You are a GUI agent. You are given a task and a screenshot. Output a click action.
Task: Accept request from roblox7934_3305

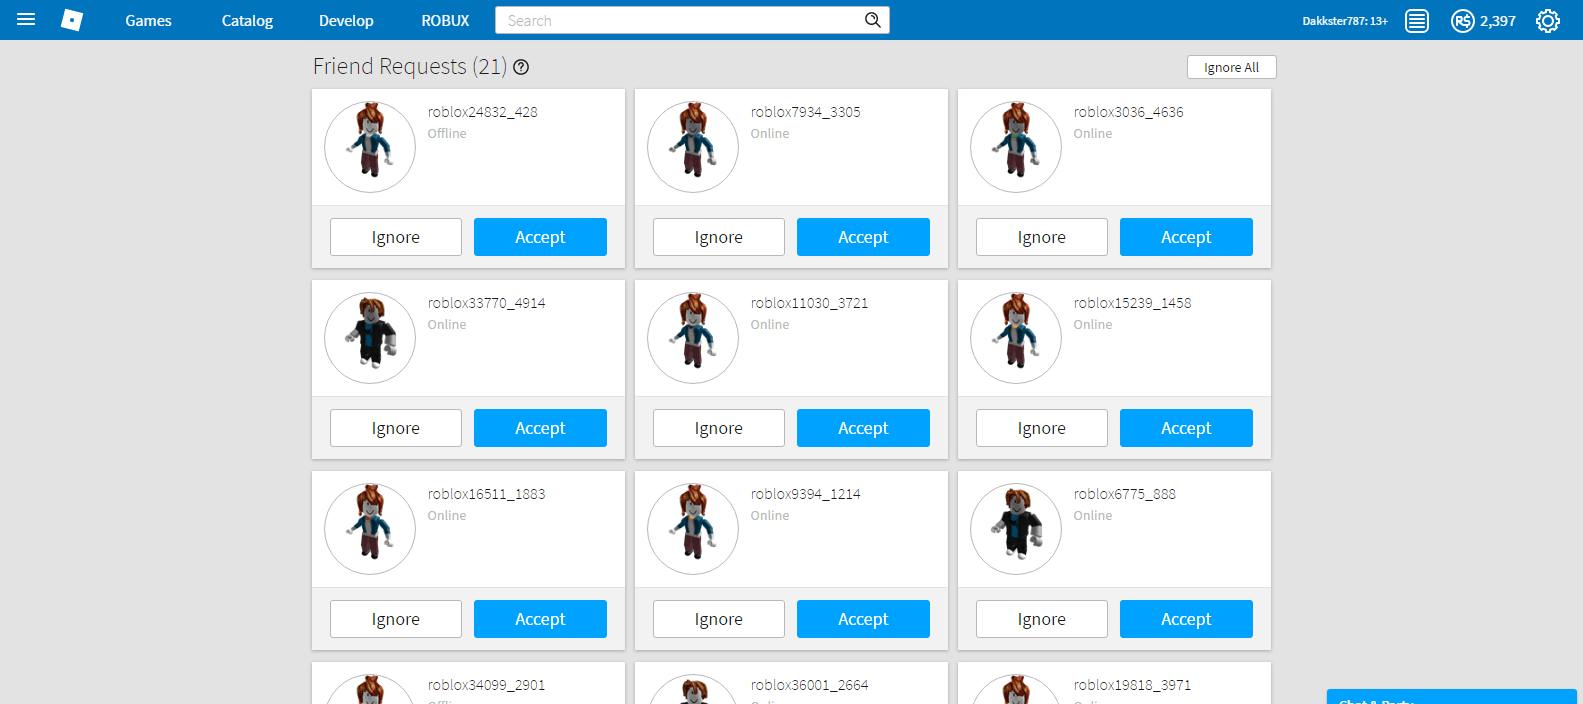coord(863,237)
